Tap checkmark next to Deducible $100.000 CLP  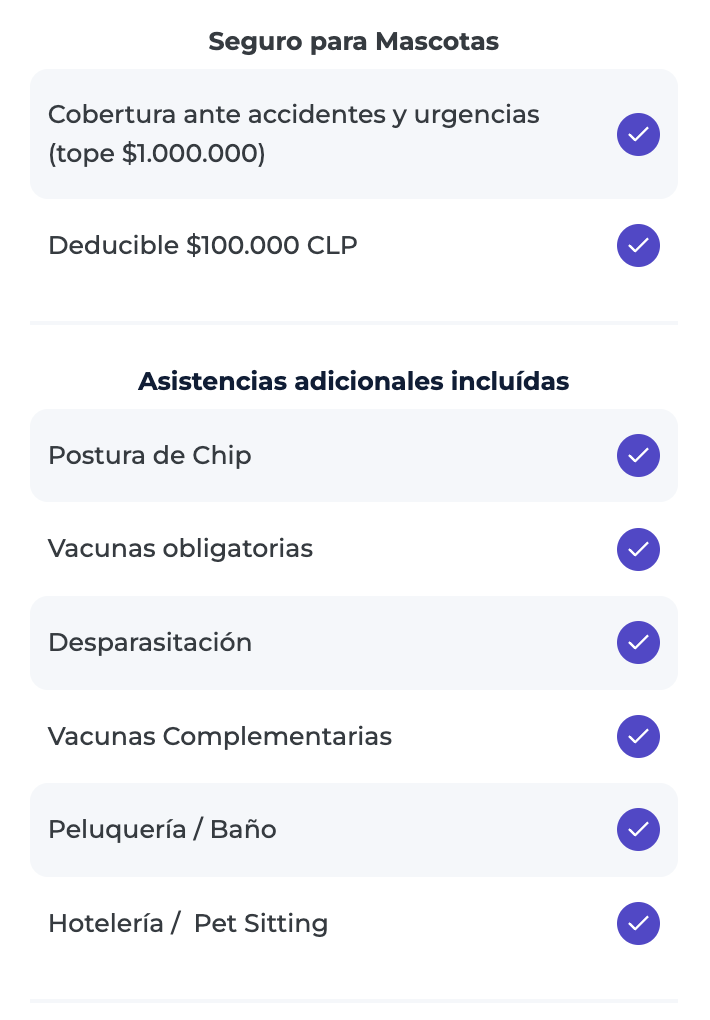tap(638, 245)
